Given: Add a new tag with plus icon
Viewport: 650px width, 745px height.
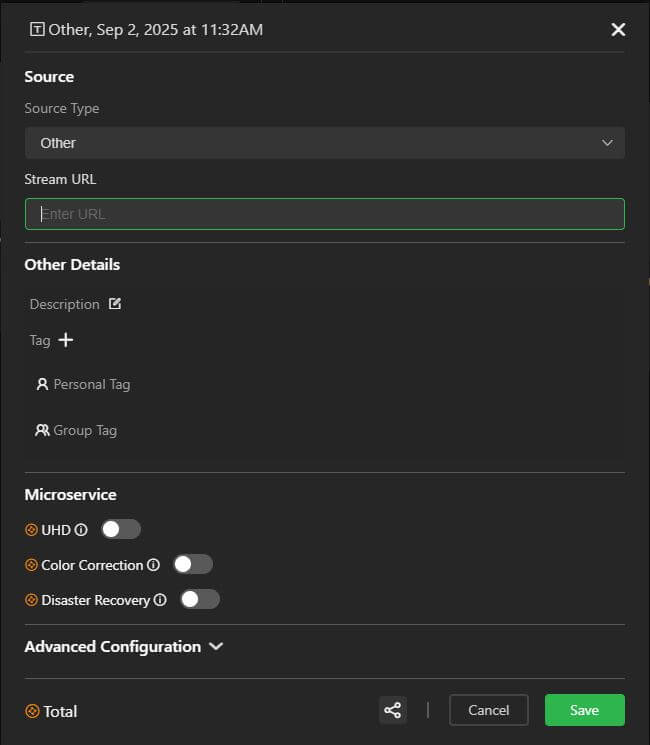Looking at the screenshot, I should click(x=66, y=340).
